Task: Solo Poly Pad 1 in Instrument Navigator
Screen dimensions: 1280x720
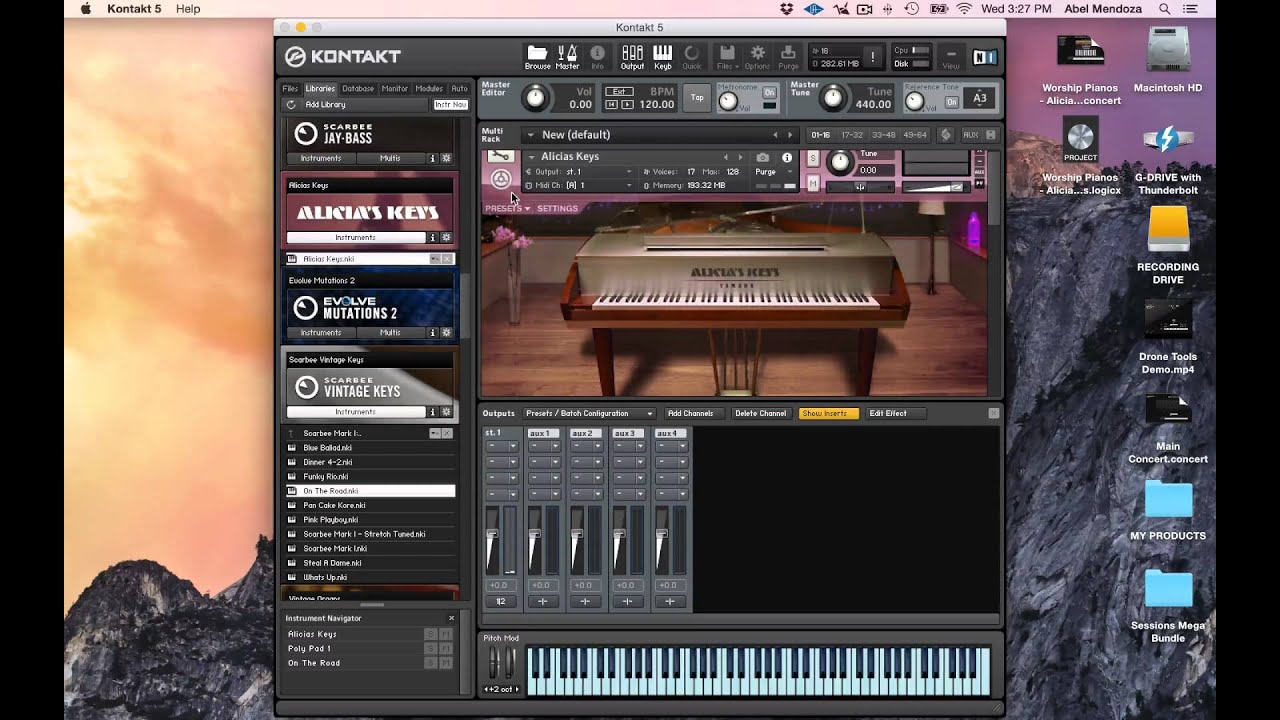Action: [x=430, y=649]
